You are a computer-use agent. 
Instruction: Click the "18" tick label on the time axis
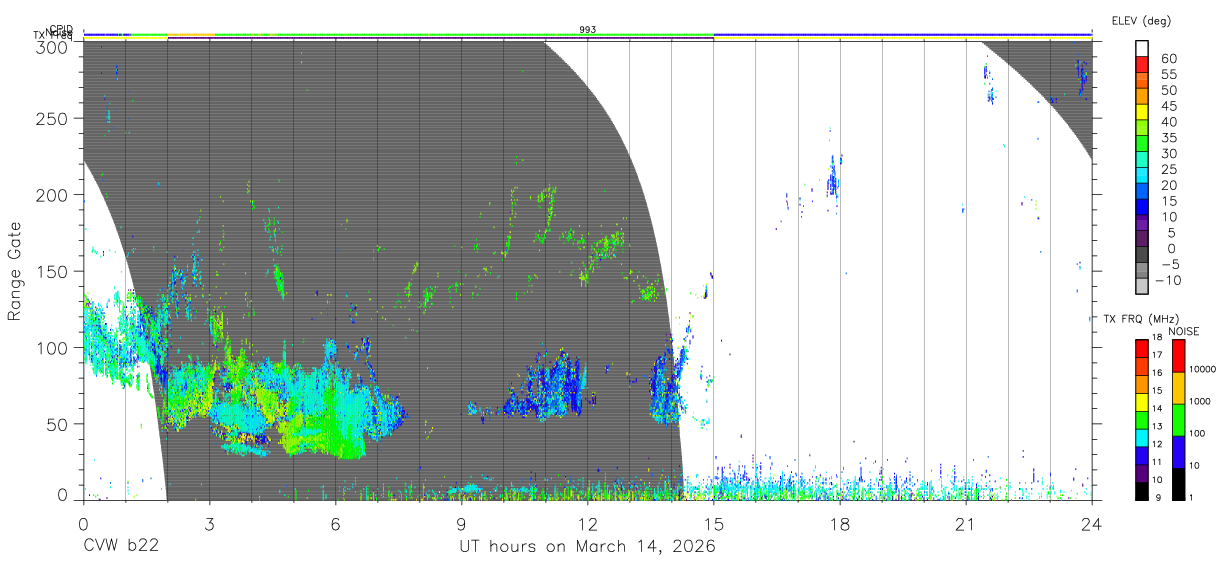pyautogui.click(x=840, y=523)
